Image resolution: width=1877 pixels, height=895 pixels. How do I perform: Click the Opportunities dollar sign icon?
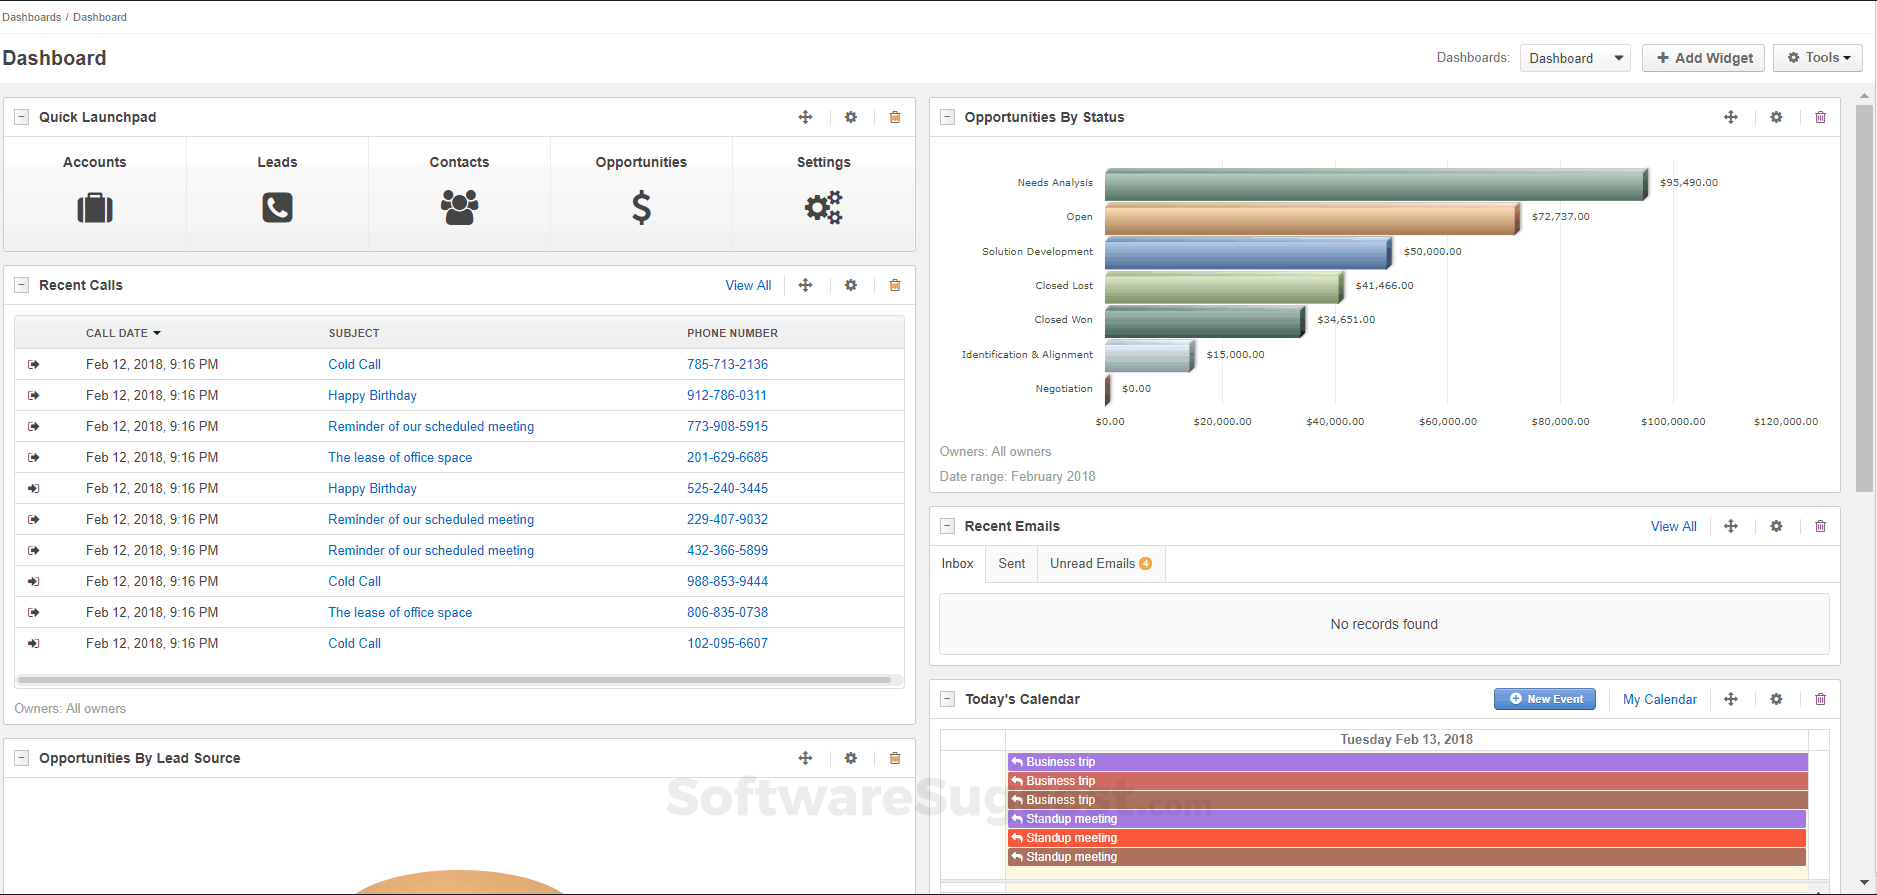(641, 208)
